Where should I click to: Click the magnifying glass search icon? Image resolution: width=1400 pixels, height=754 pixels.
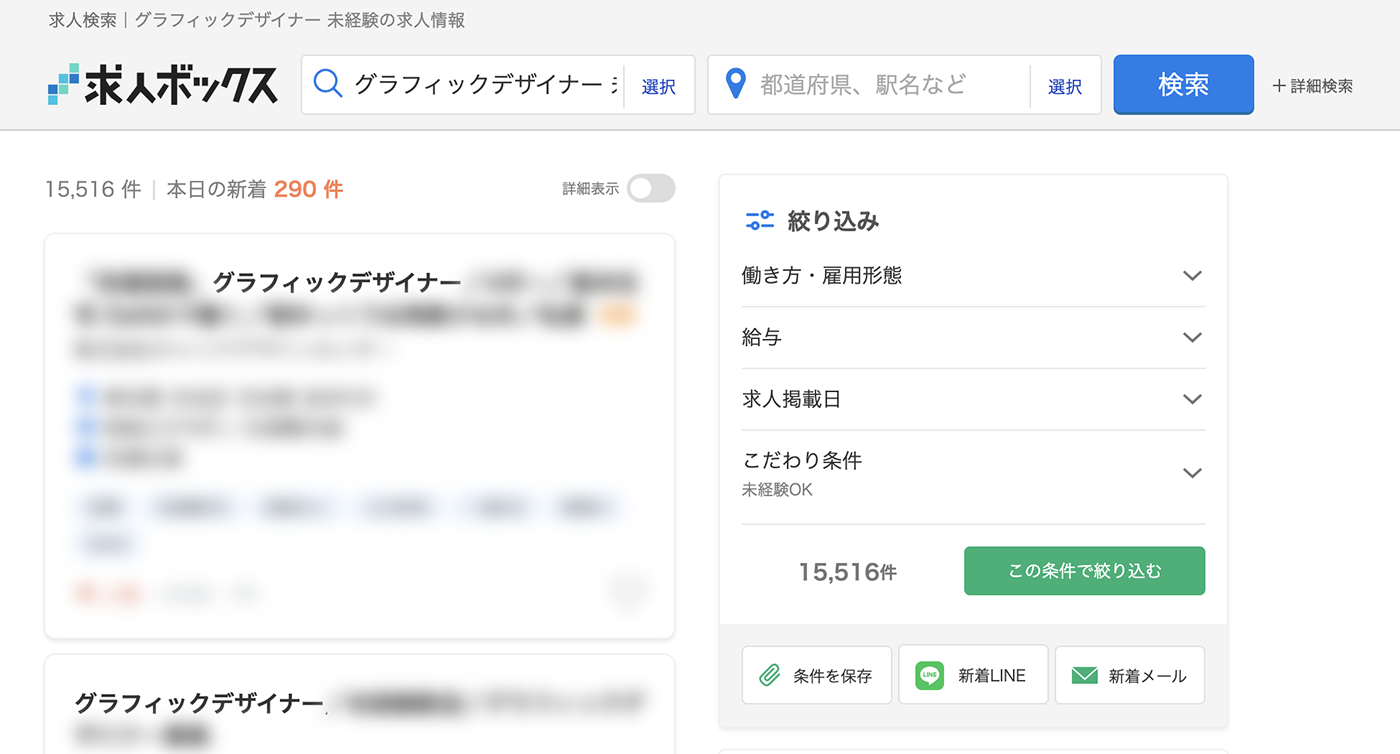[328, 83]
